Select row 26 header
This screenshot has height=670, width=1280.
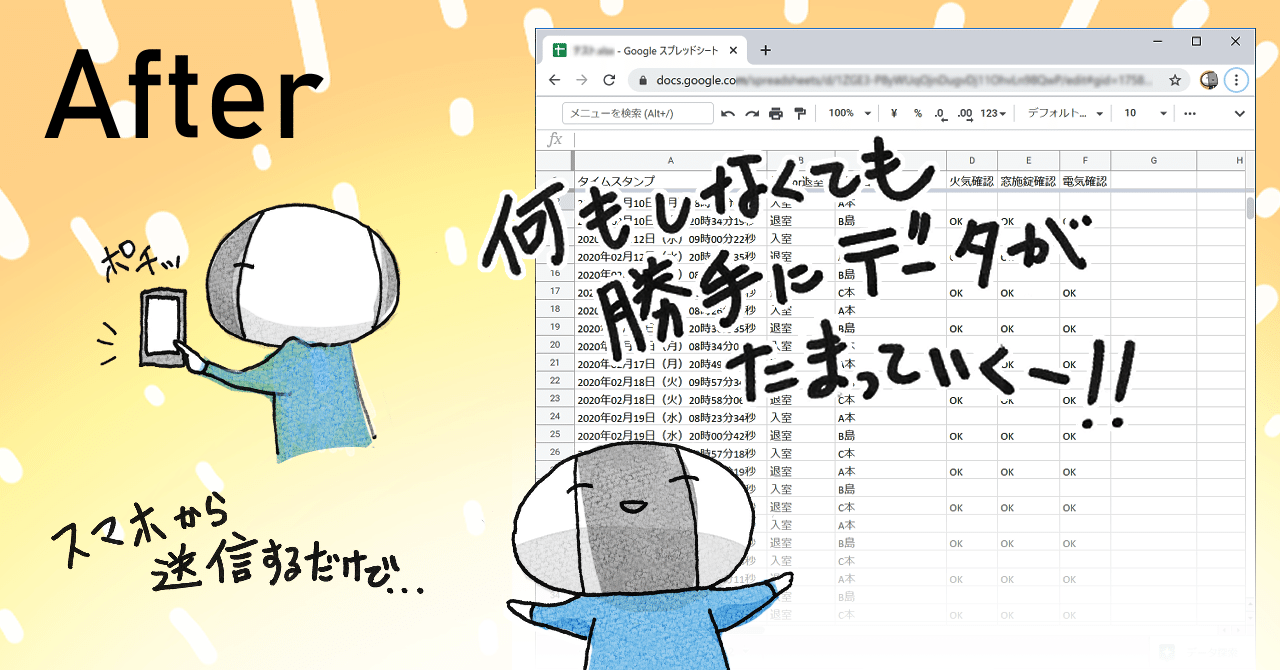pos(554,453)
